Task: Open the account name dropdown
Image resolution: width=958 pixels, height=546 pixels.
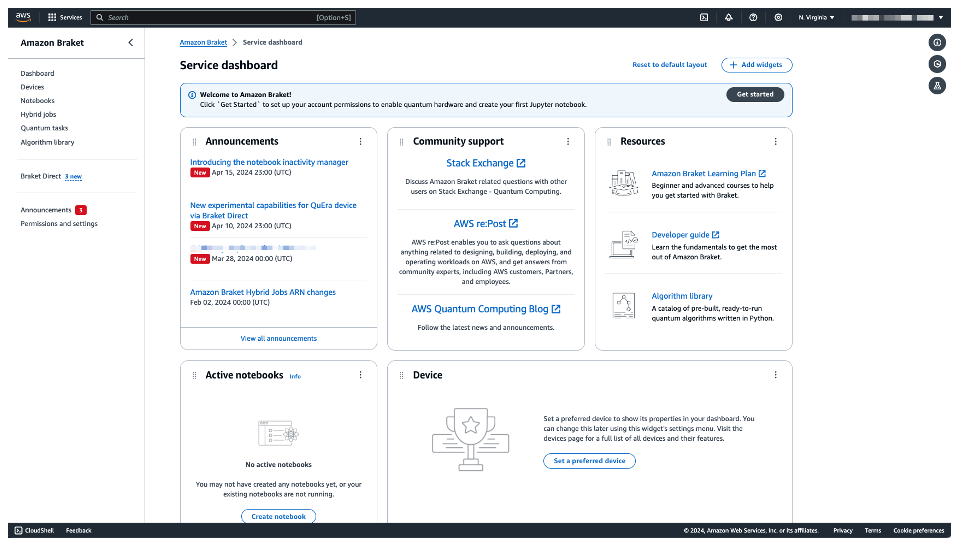Action: (898, 17)
